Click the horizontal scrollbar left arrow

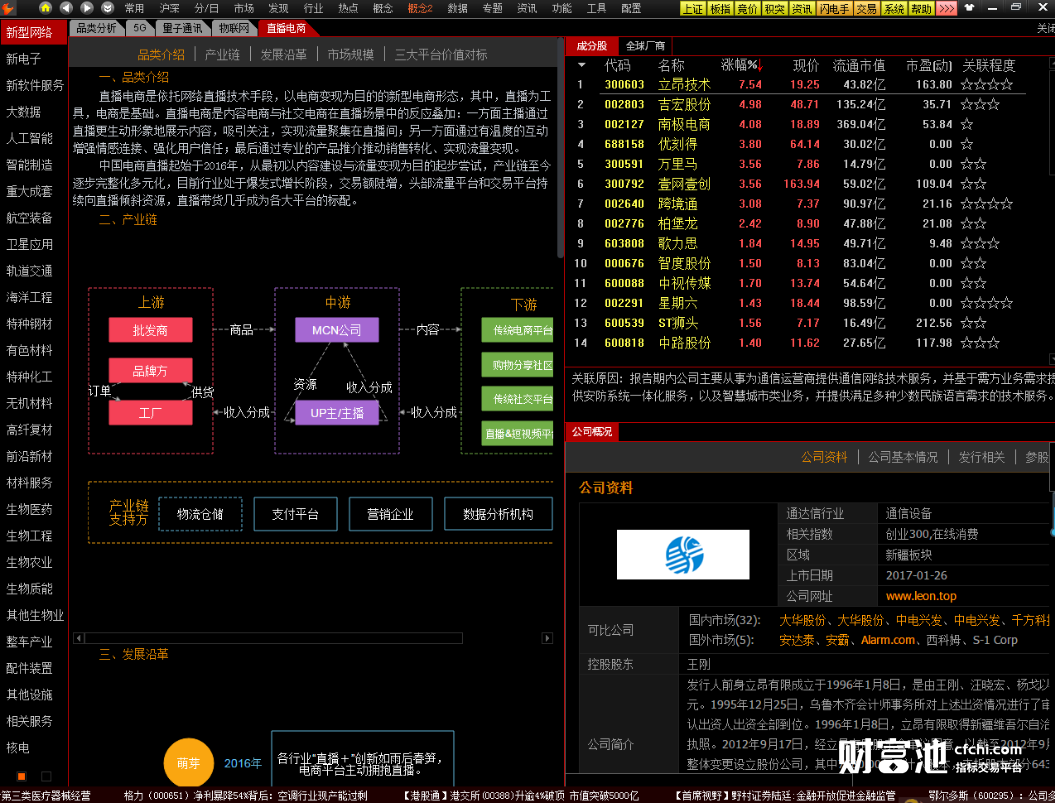(x=79, y=637)
